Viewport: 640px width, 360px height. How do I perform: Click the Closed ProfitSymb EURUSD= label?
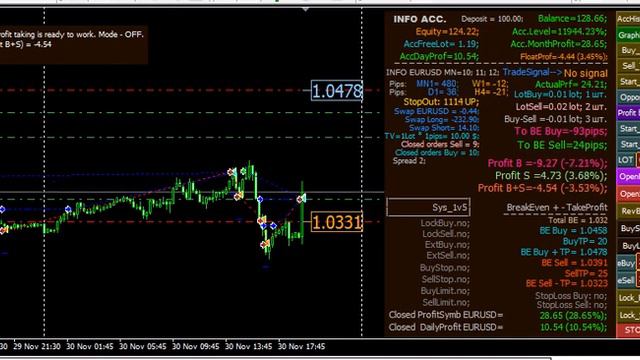[446, 315]
